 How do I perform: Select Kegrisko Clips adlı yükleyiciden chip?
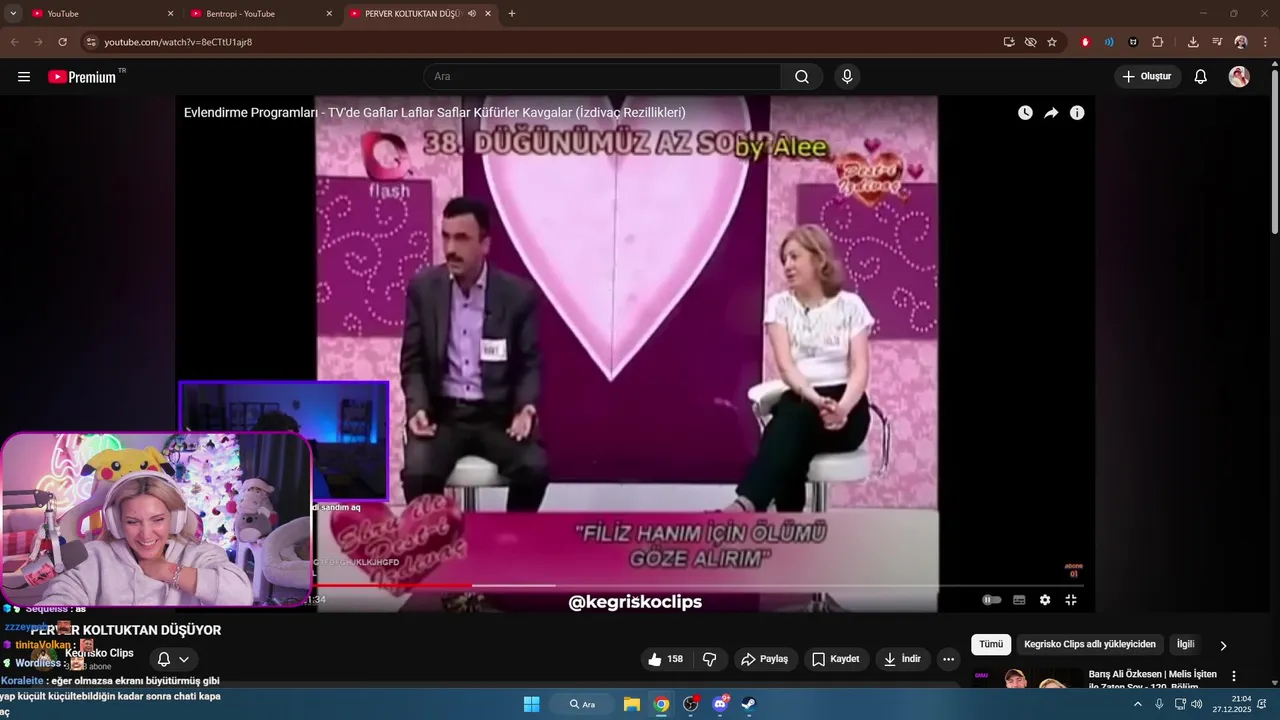point(1090,645)
